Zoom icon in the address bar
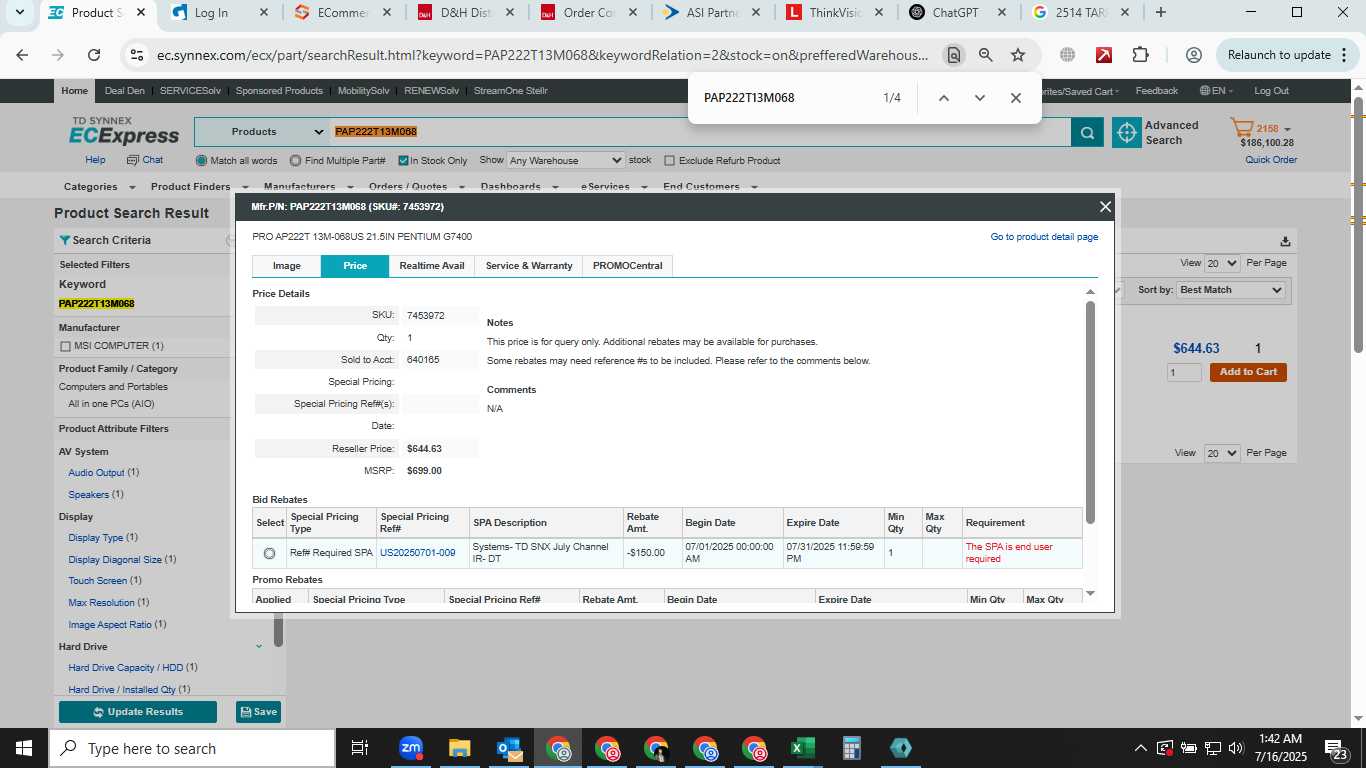 coord(986,55)
